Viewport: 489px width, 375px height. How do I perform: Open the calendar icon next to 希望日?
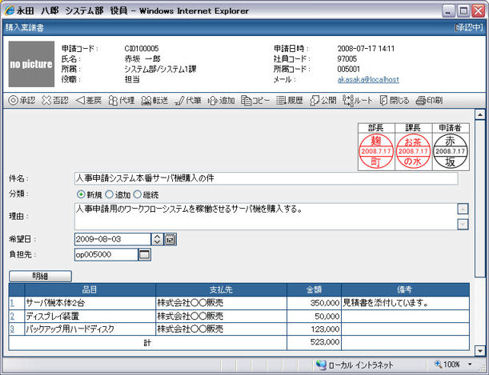pyautogui.click(x=170, y=239)
